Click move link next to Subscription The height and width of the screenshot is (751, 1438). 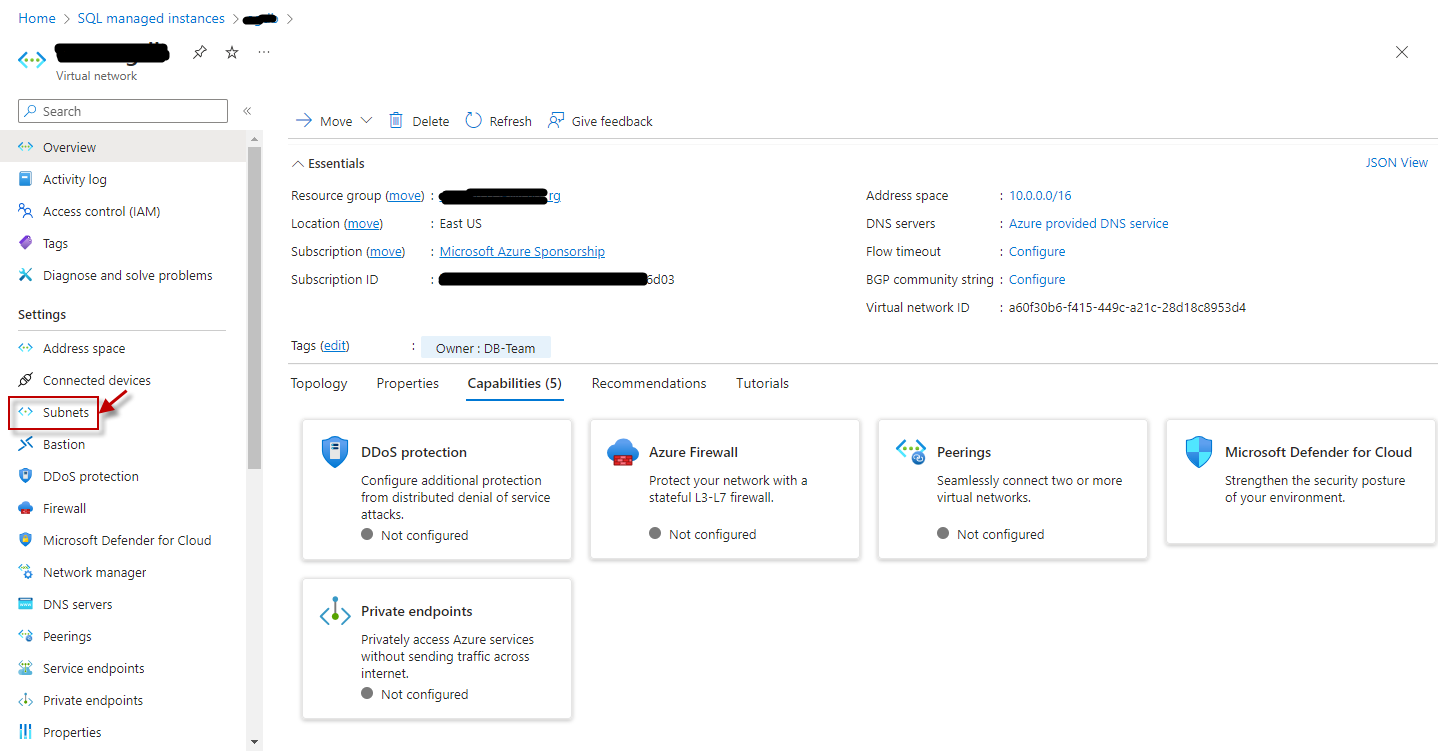tap(386, 251)
